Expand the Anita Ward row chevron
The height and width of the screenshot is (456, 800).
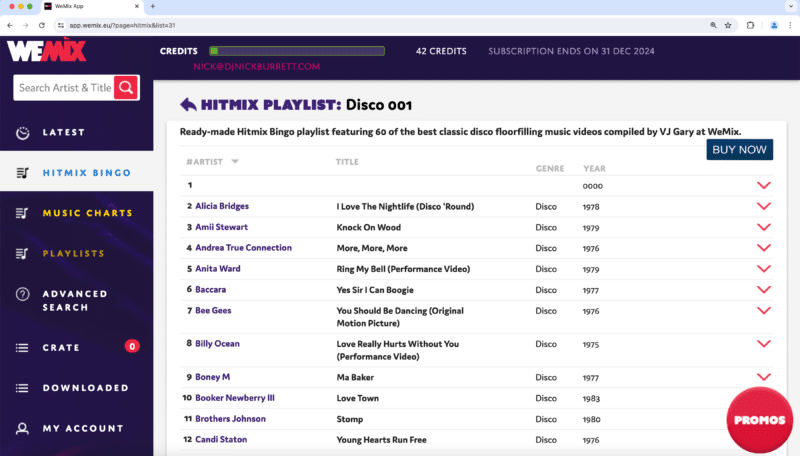coord(764,269)
